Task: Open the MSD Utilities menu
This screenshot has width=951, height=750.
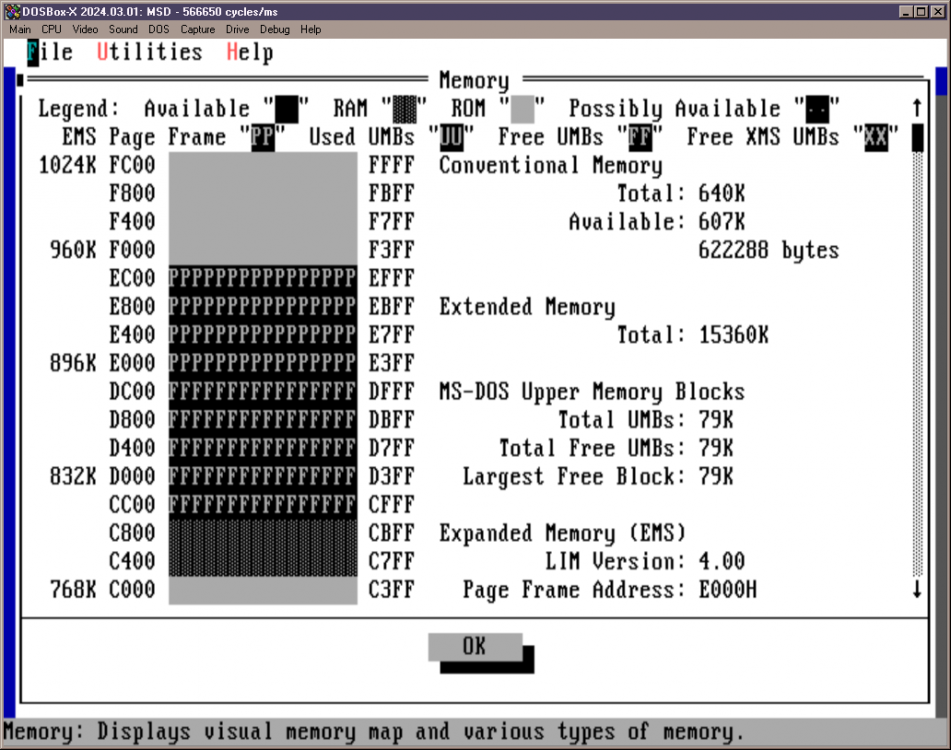Action: (149, 53)
